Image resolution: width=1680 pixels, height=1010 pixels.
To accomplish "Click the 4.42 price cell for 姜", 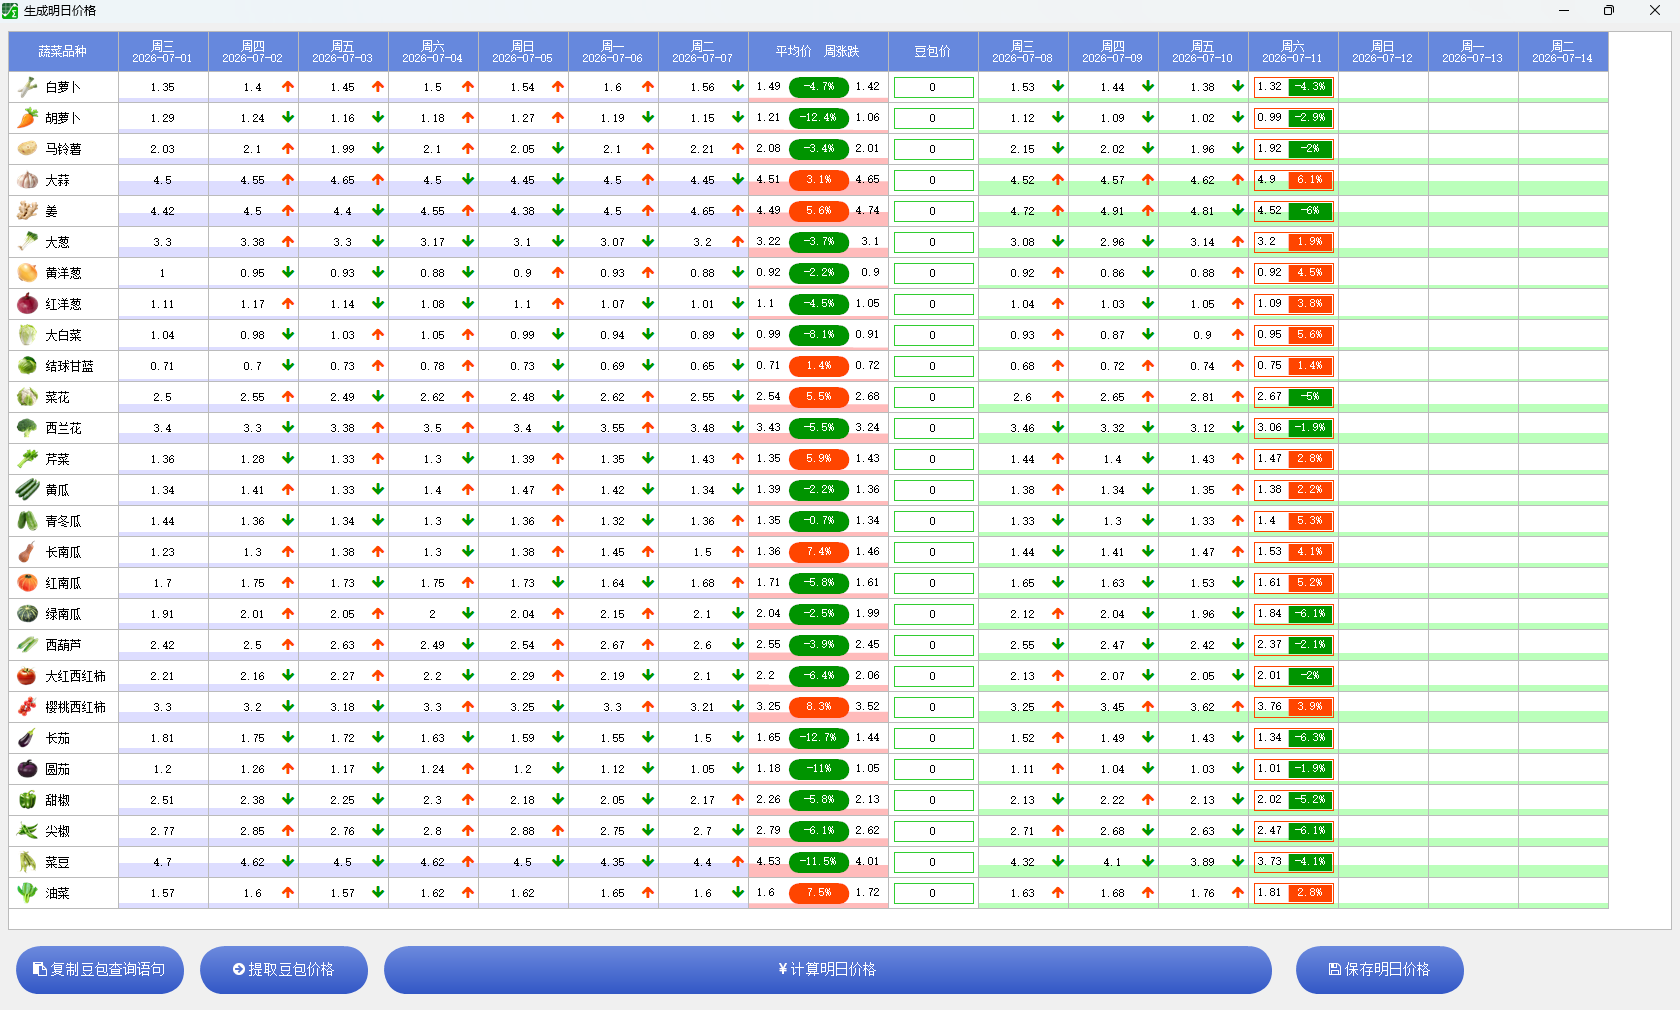I will click(163, 211).
